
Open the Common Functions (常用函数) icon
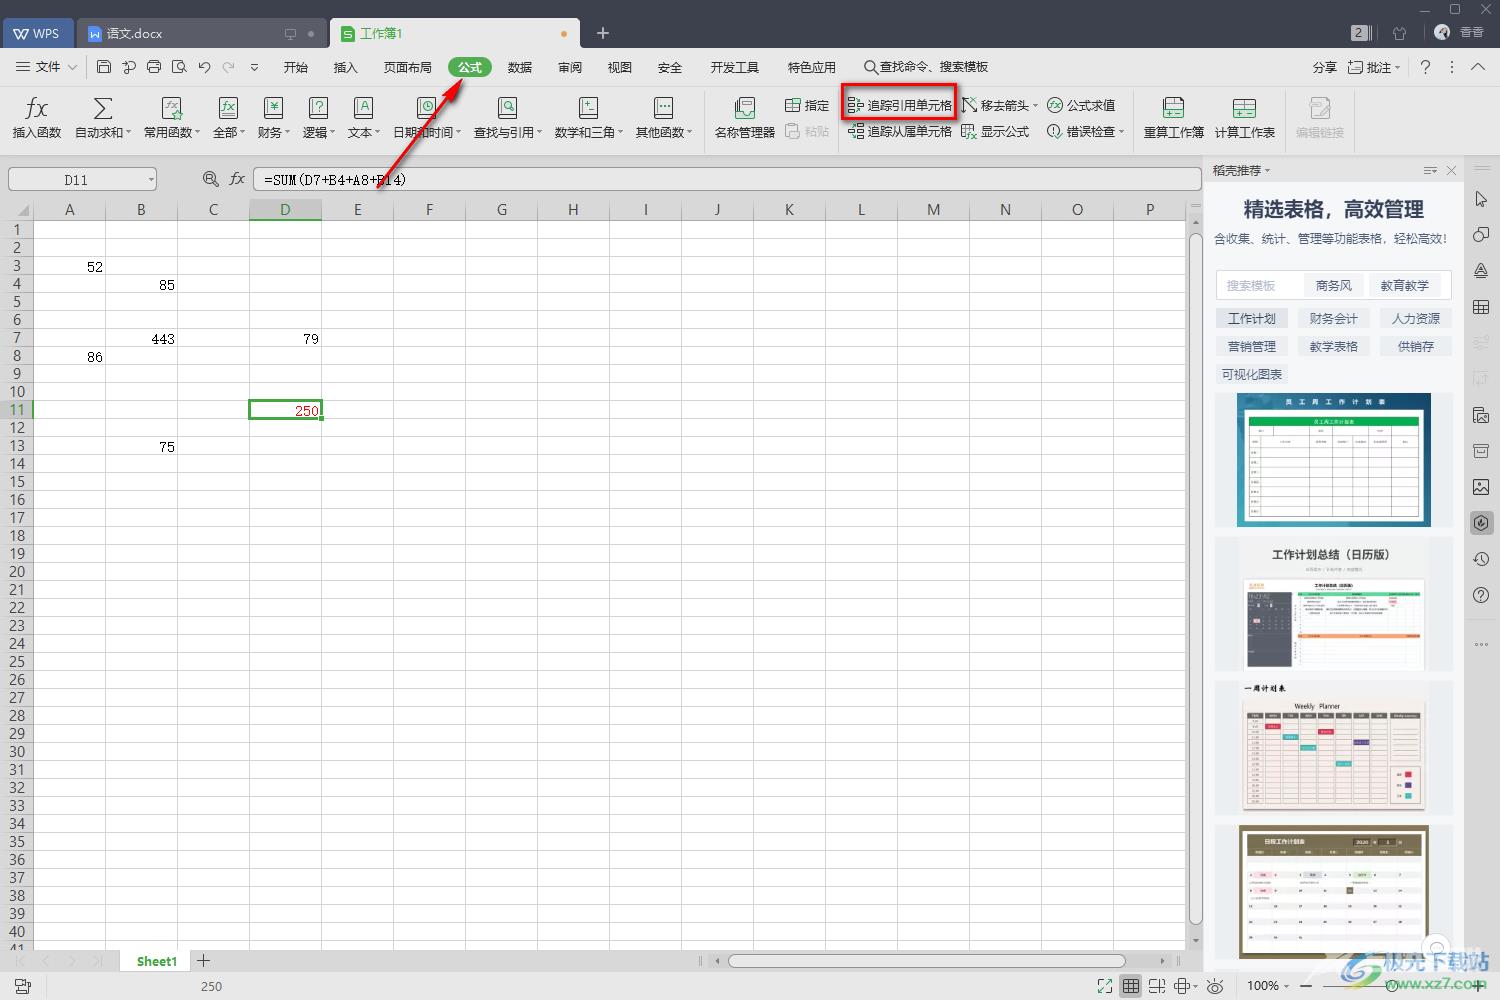click(x=172, y=108)
